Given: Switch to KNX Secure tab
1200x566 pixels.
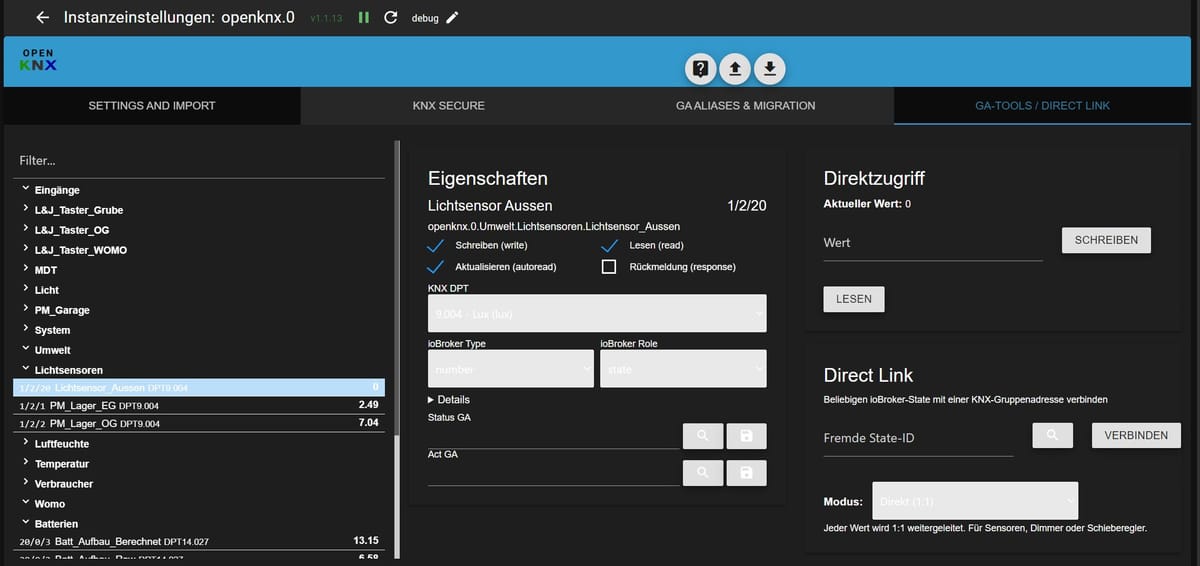Looking at the screenshot, I should click(448, 105).
